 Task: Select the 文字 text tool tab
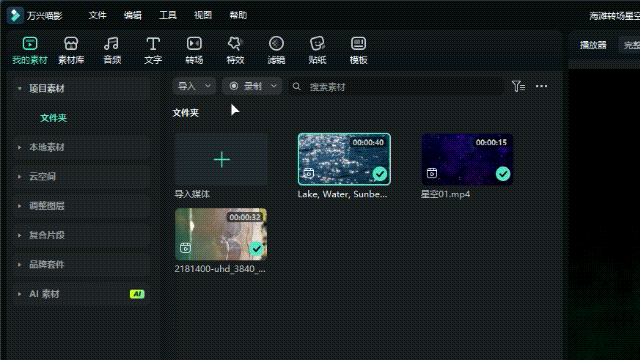point(153,50)
